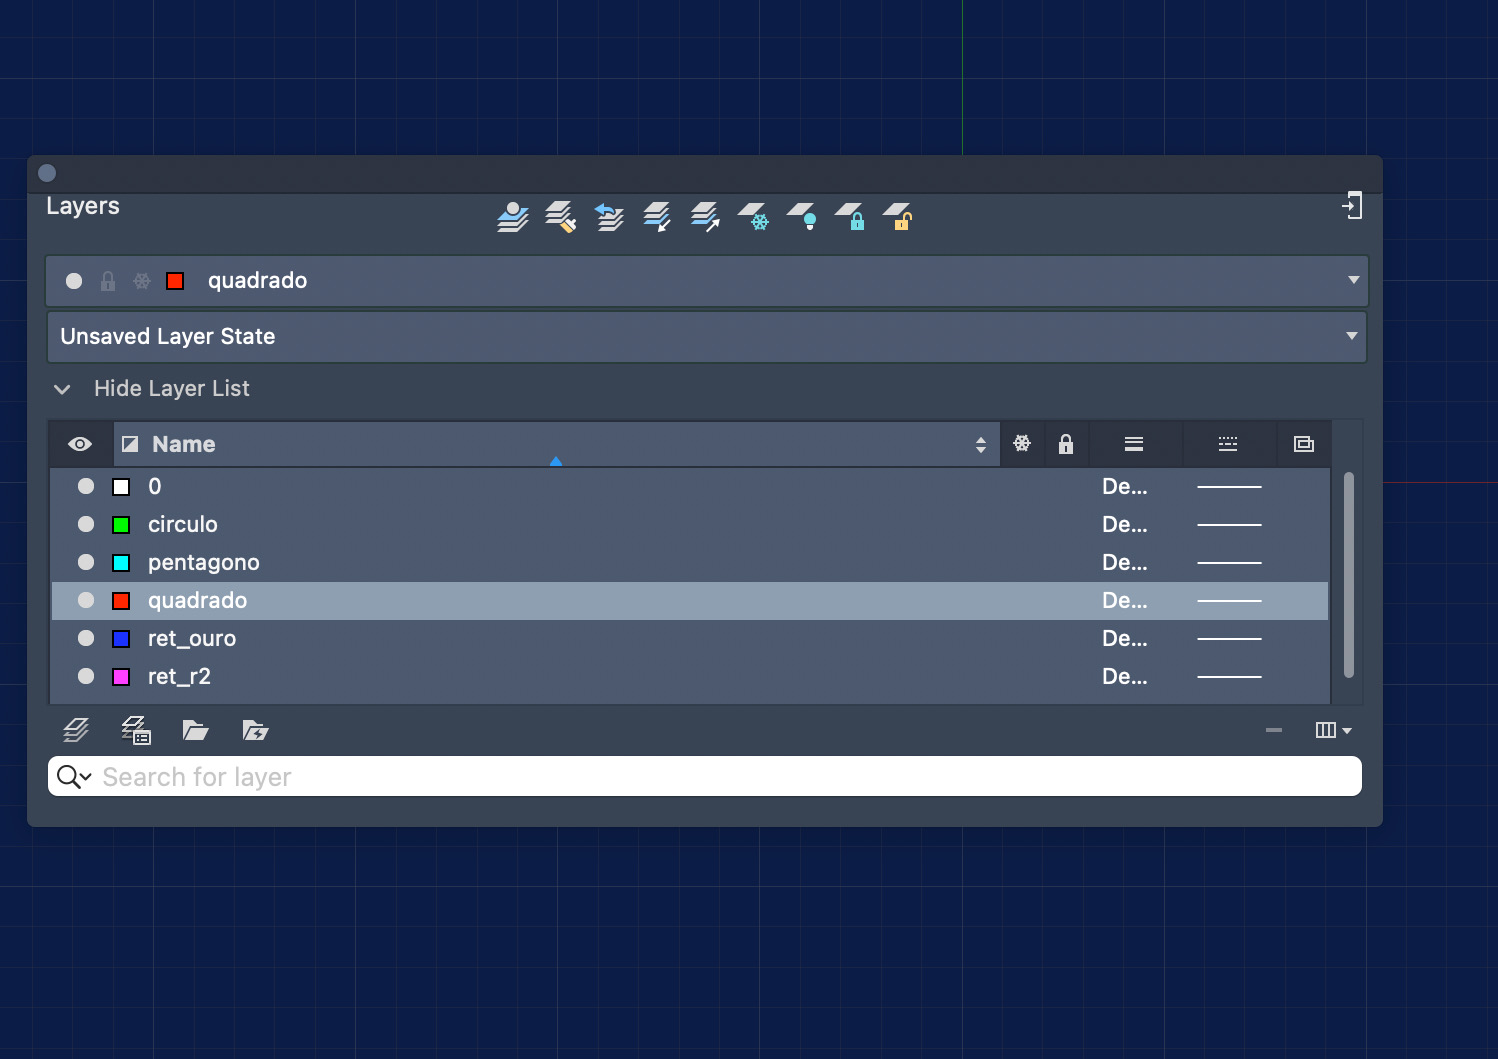The image size is (1498, 1059).
Task: Click the eye visibility column header
Action: click(80, 444)
